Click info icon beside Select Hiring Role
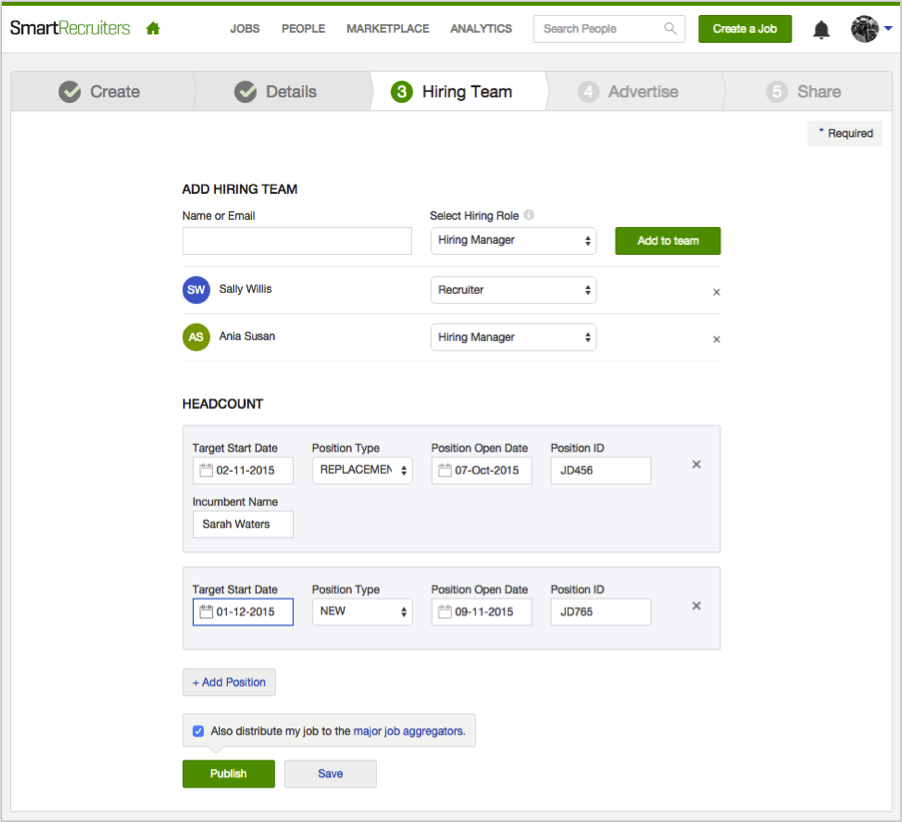 tap(529, 215)
